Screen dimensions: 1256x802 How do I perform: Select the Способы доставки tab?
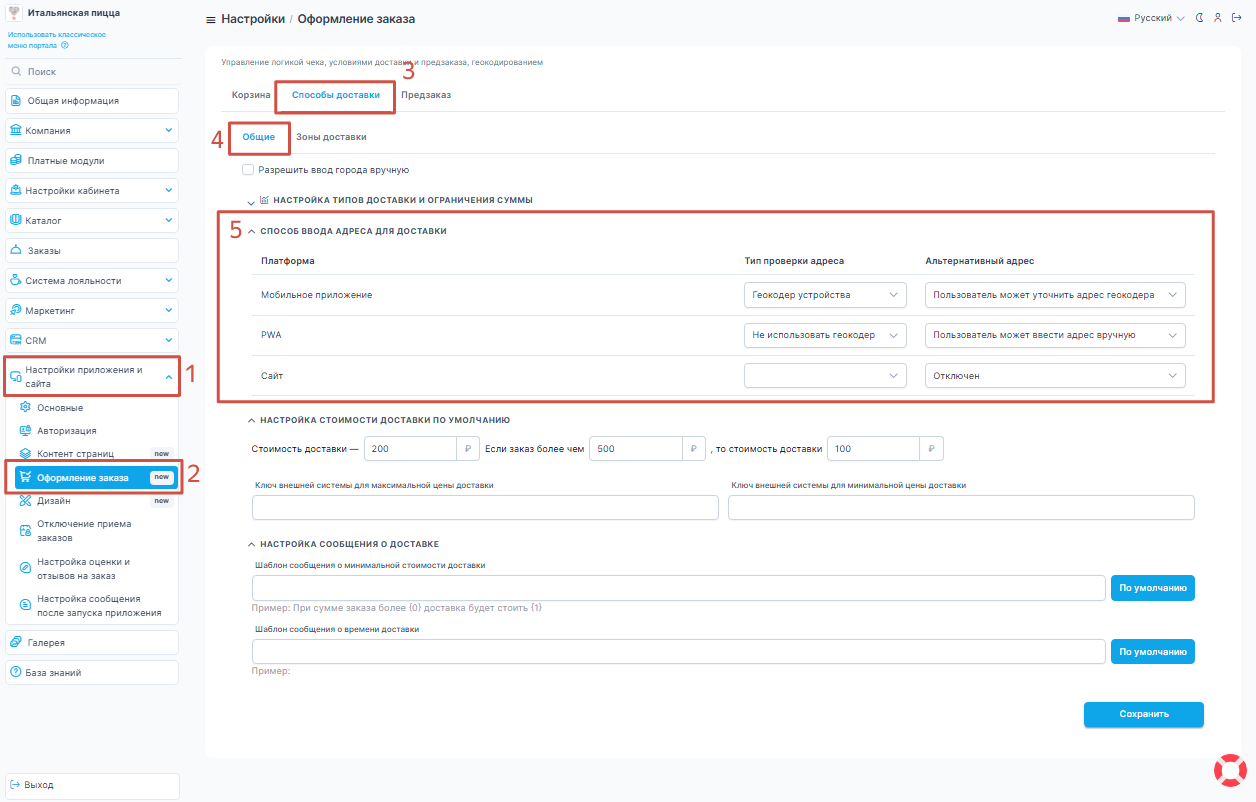[336, 95]
